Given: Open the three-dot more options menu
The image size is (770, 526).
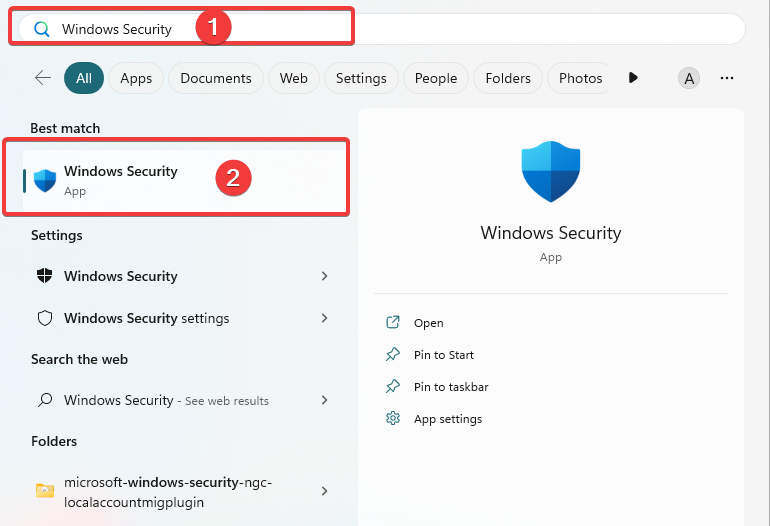Looking at the screenshot, I should point(727,78).
